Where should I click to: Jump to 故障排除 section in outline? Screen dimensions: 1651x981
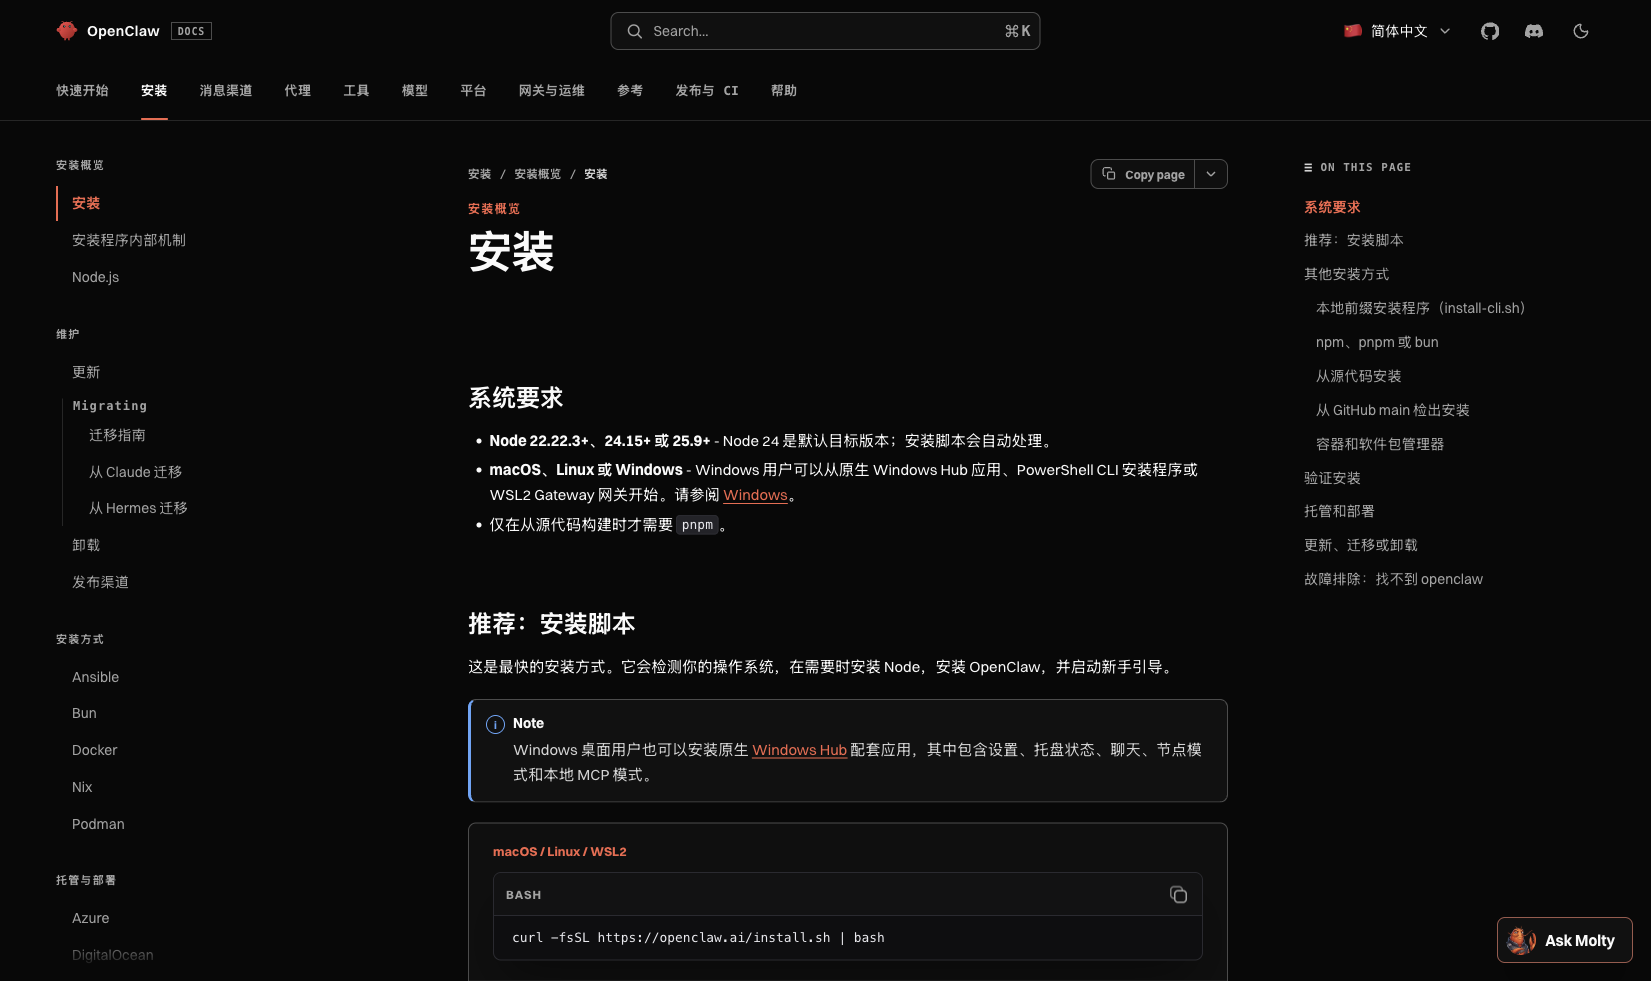pyautogui.click(x=1393, y=579)
